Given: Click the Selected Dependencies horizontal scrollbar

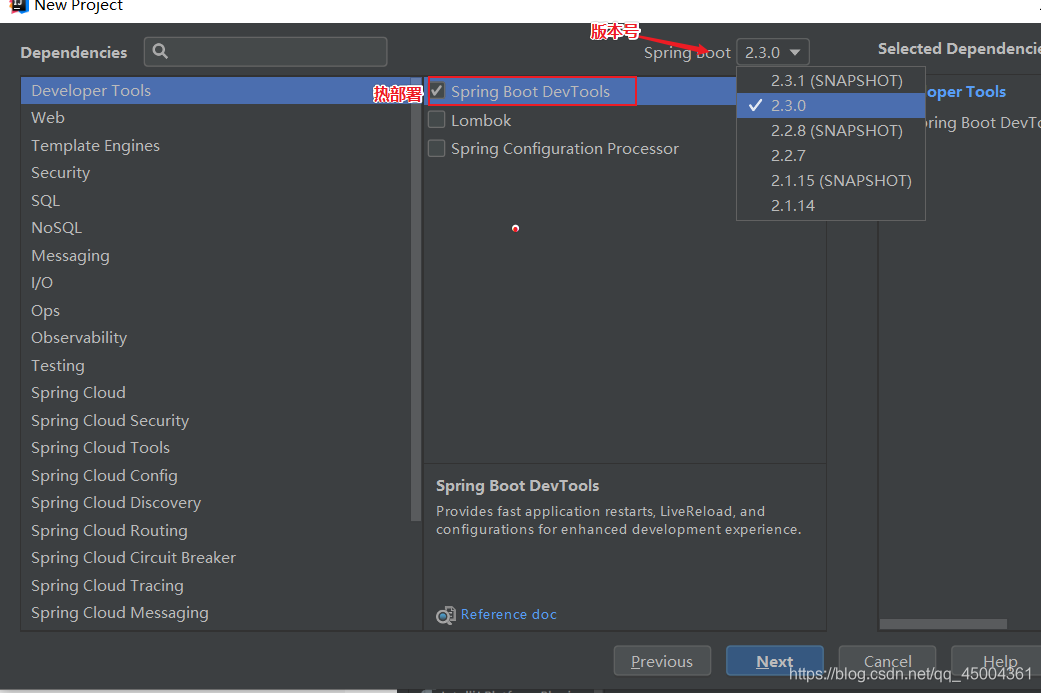Looking at the screenshot, I should pos(943,624).
